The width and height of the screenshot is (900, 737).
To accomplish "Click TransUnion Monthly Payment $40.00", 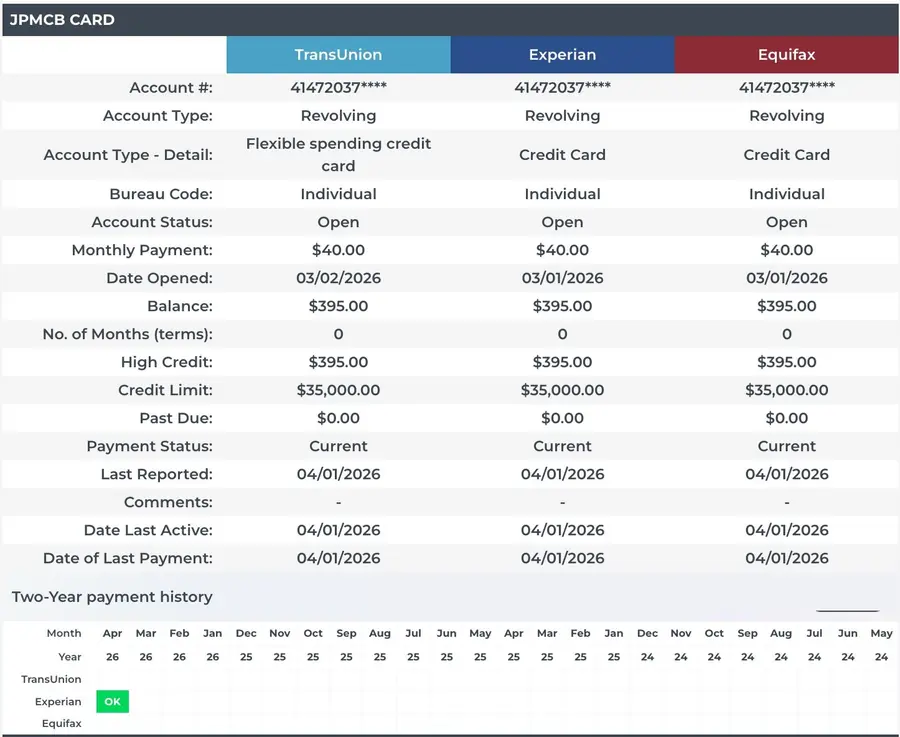I will (x=339, y=250).
